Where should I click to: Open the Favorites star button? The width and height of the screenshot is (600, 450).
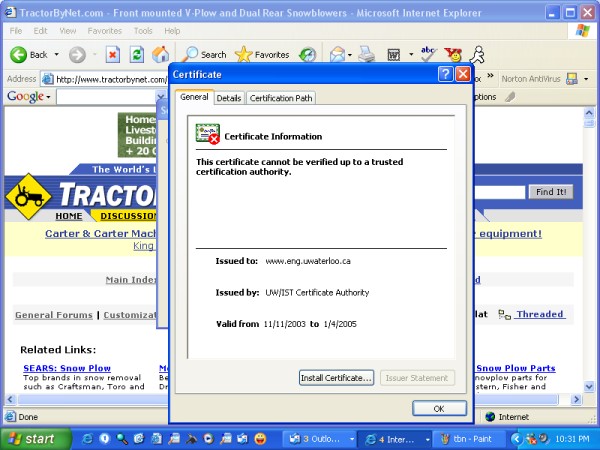click(262, 55)
